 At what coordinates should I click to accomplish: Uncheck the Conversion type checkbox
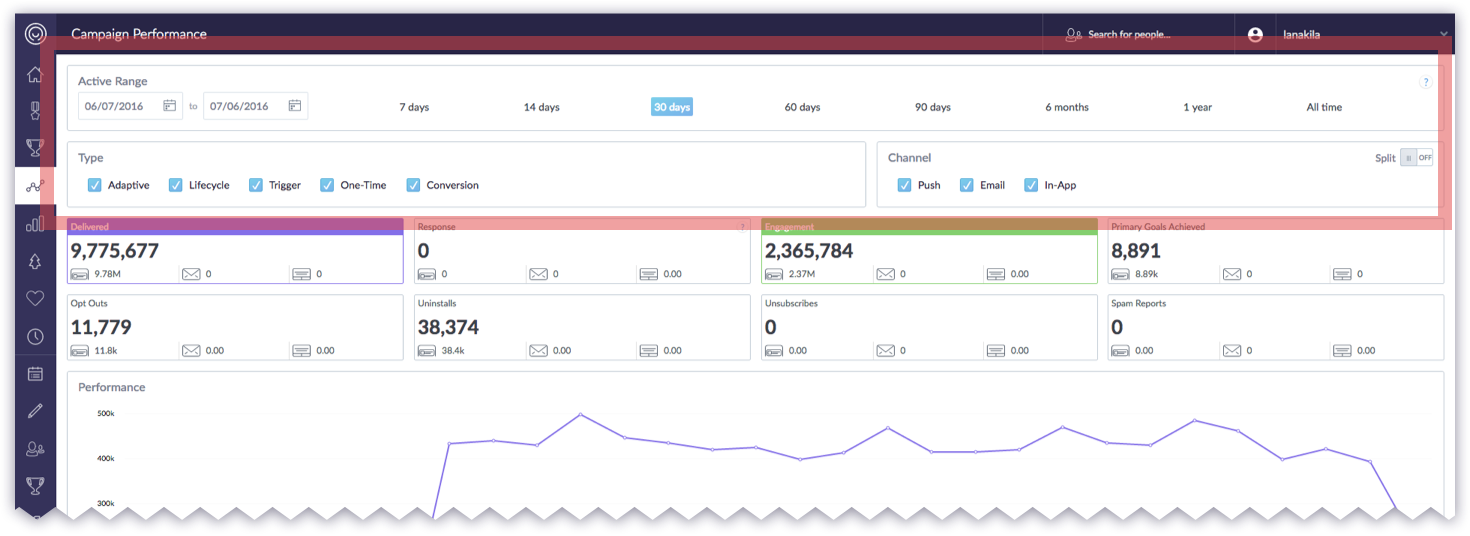coord(414,185)
